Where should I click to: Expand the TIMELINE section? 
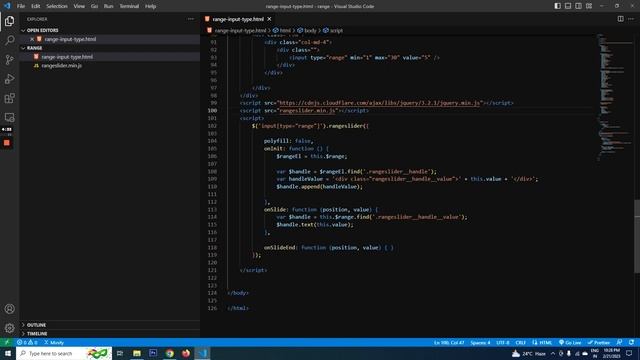pyautogui.click(x=110, y=333)
